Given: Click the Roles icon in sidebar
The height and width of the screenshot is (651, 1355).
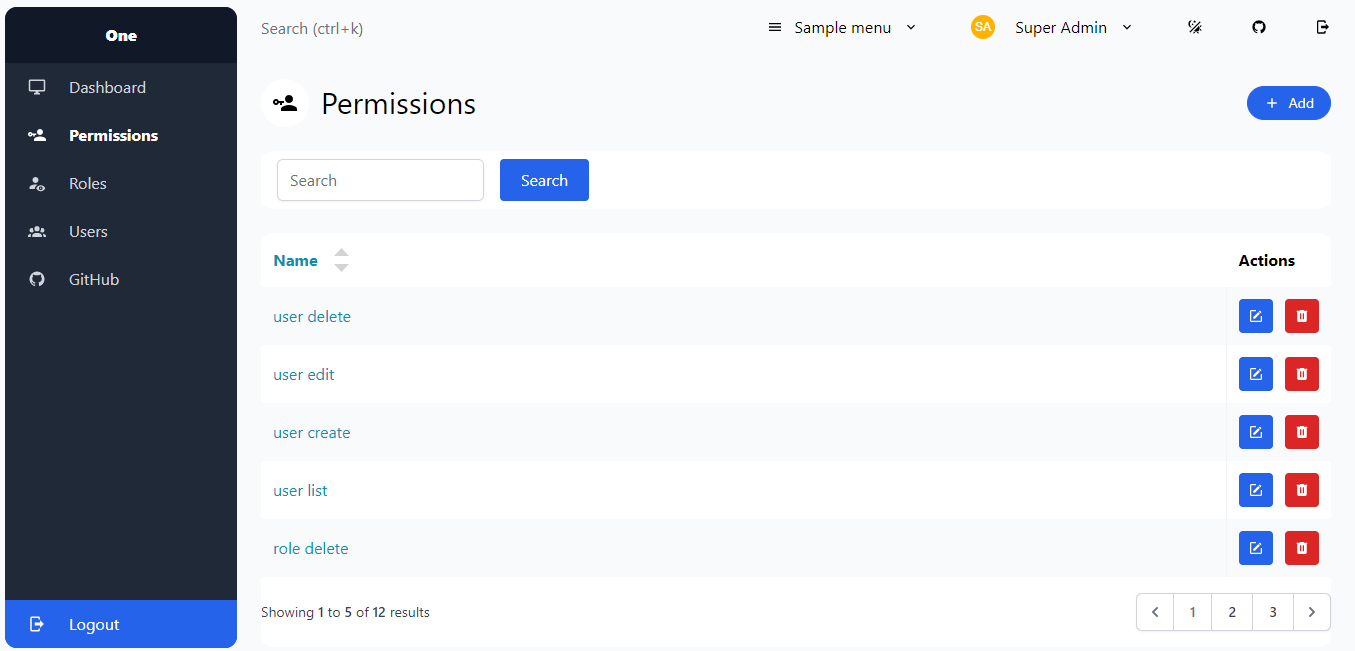Looking at the screenshot, I should pos(37,183).
